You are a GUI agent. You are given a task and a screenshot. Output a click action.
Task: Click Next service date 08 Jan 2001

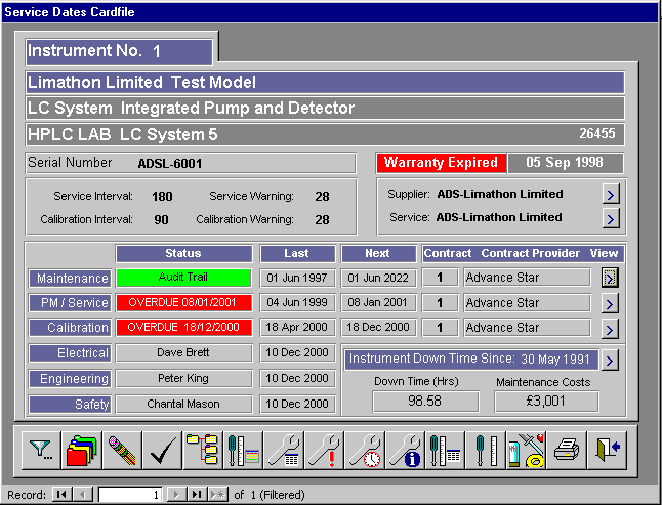coord(378,302)
